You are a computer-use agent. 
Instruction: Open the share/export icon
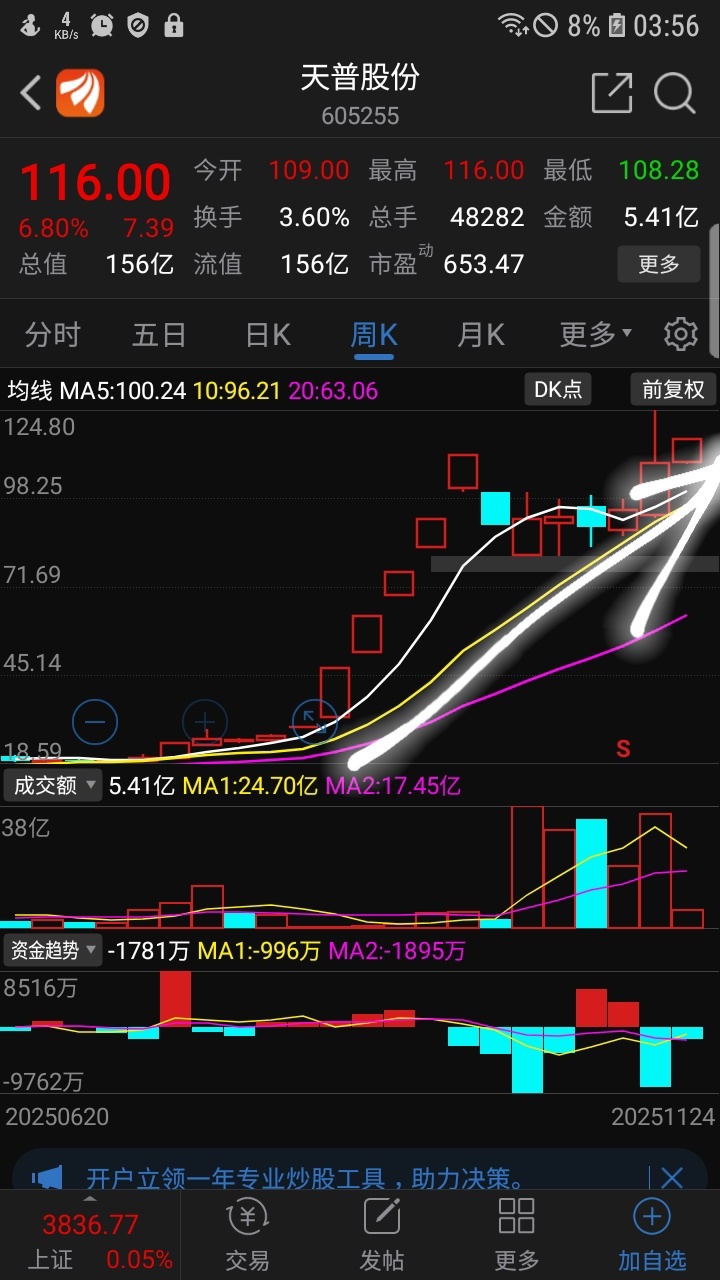pos(612,93)
